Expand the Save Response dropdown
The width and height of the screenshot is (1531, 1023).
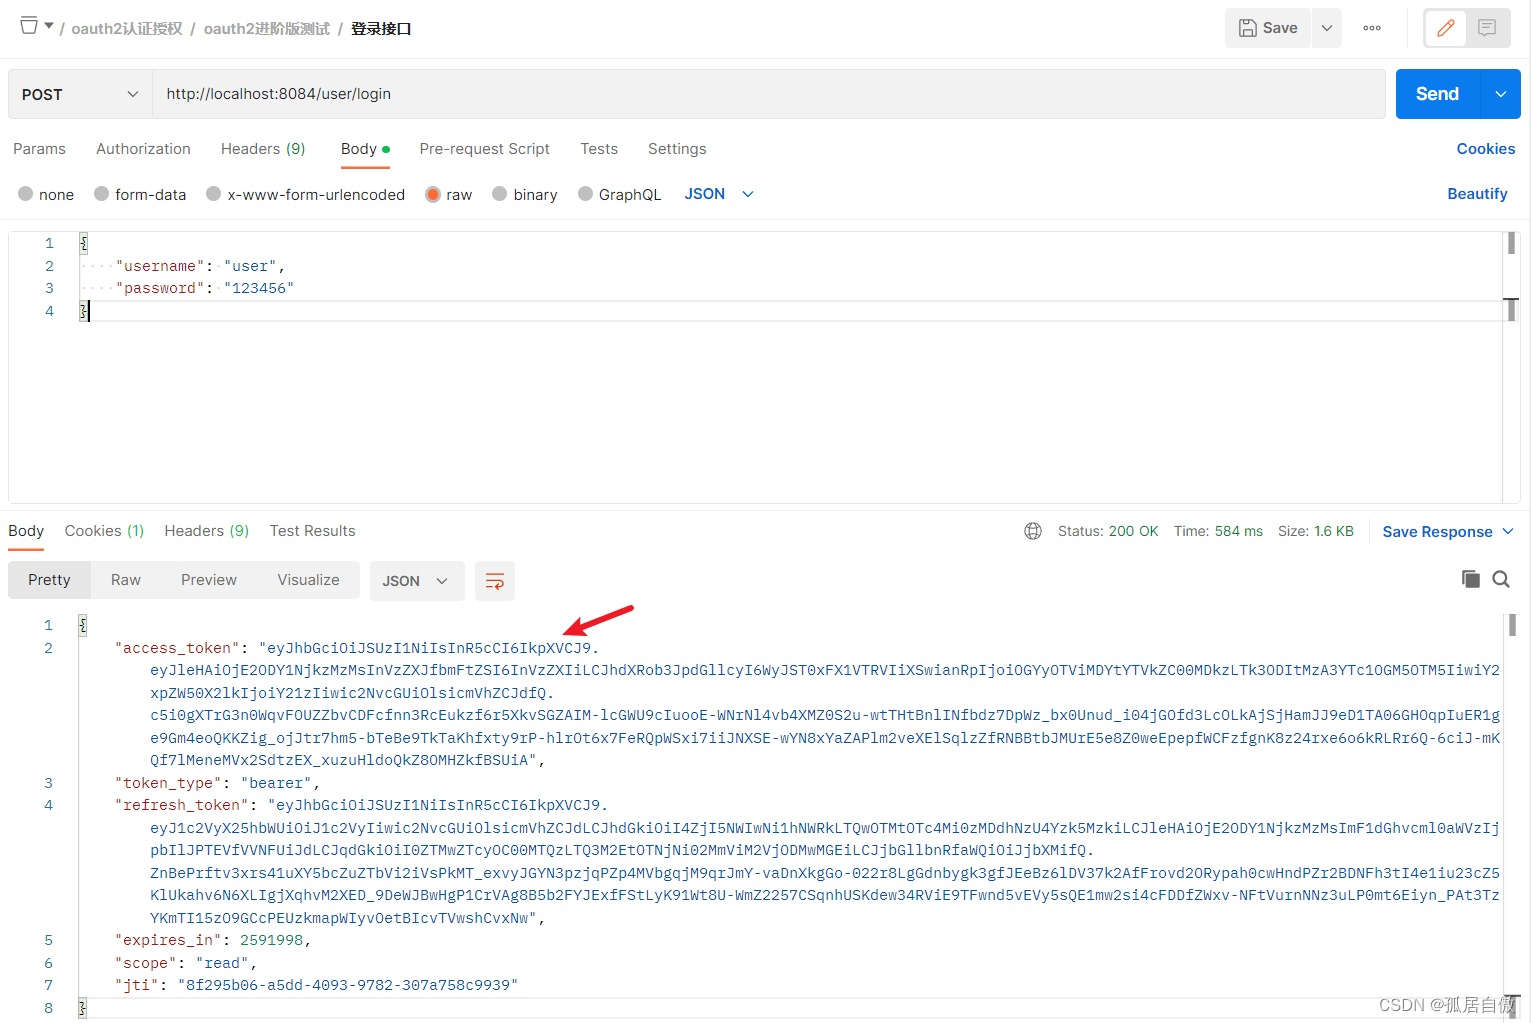[x=1508, y=531]
